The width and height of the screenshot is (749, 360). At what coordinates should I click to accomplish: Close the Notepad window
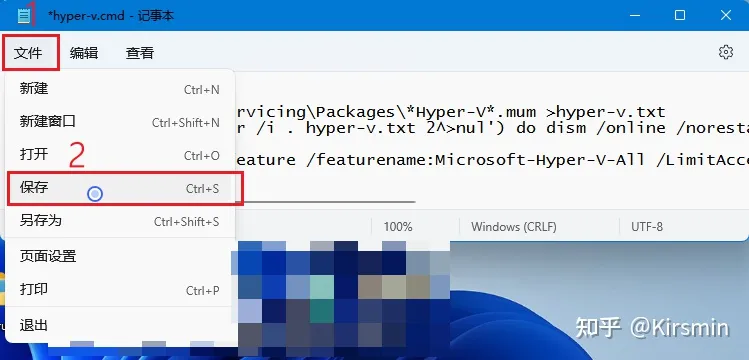[x=725, y=15]
